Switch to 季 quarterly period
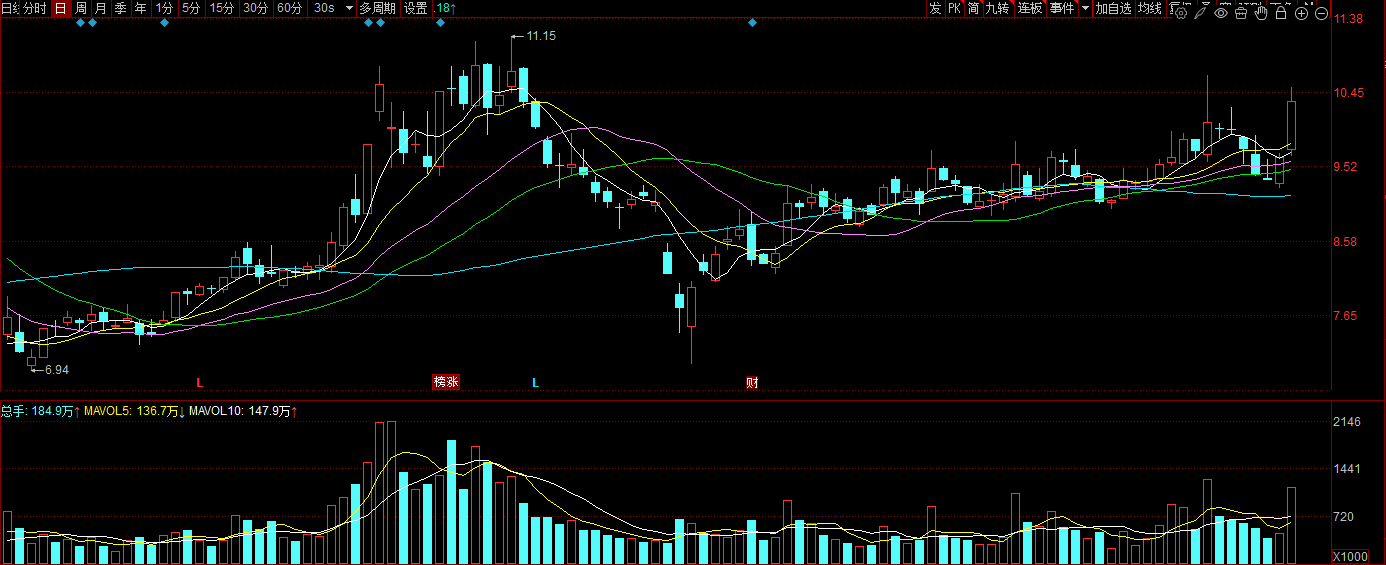This screenshot has height=565, width=1386. coord(120,8)
